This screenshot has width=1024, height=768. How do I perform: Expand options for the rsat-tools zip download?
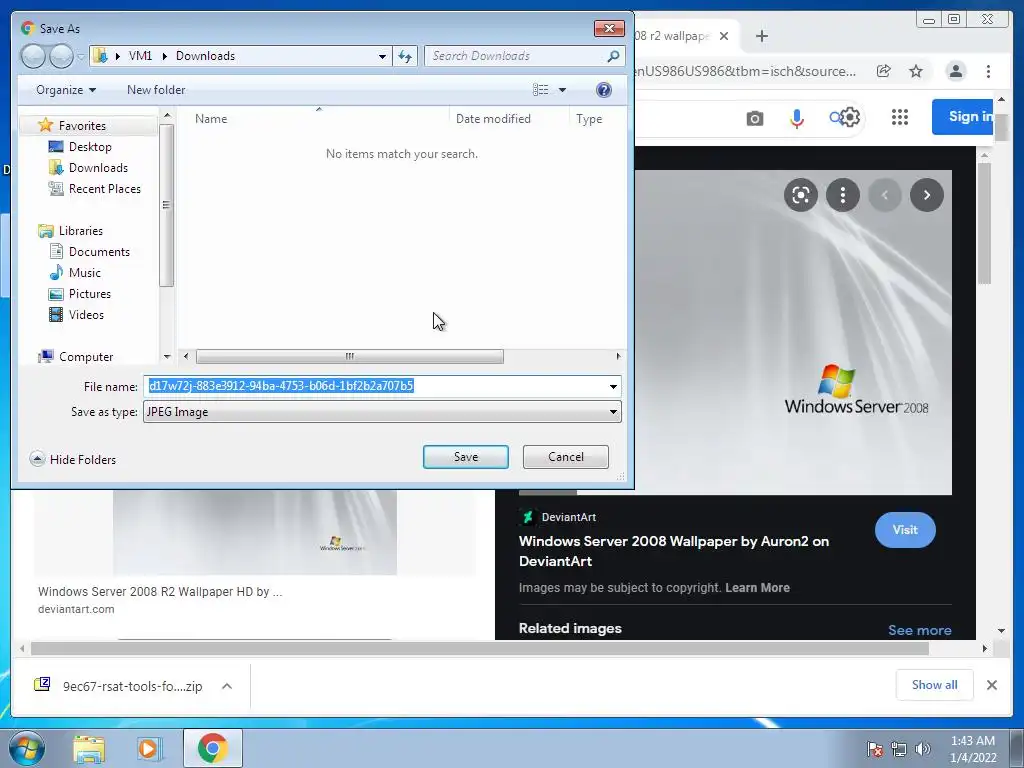click(227, 686)
